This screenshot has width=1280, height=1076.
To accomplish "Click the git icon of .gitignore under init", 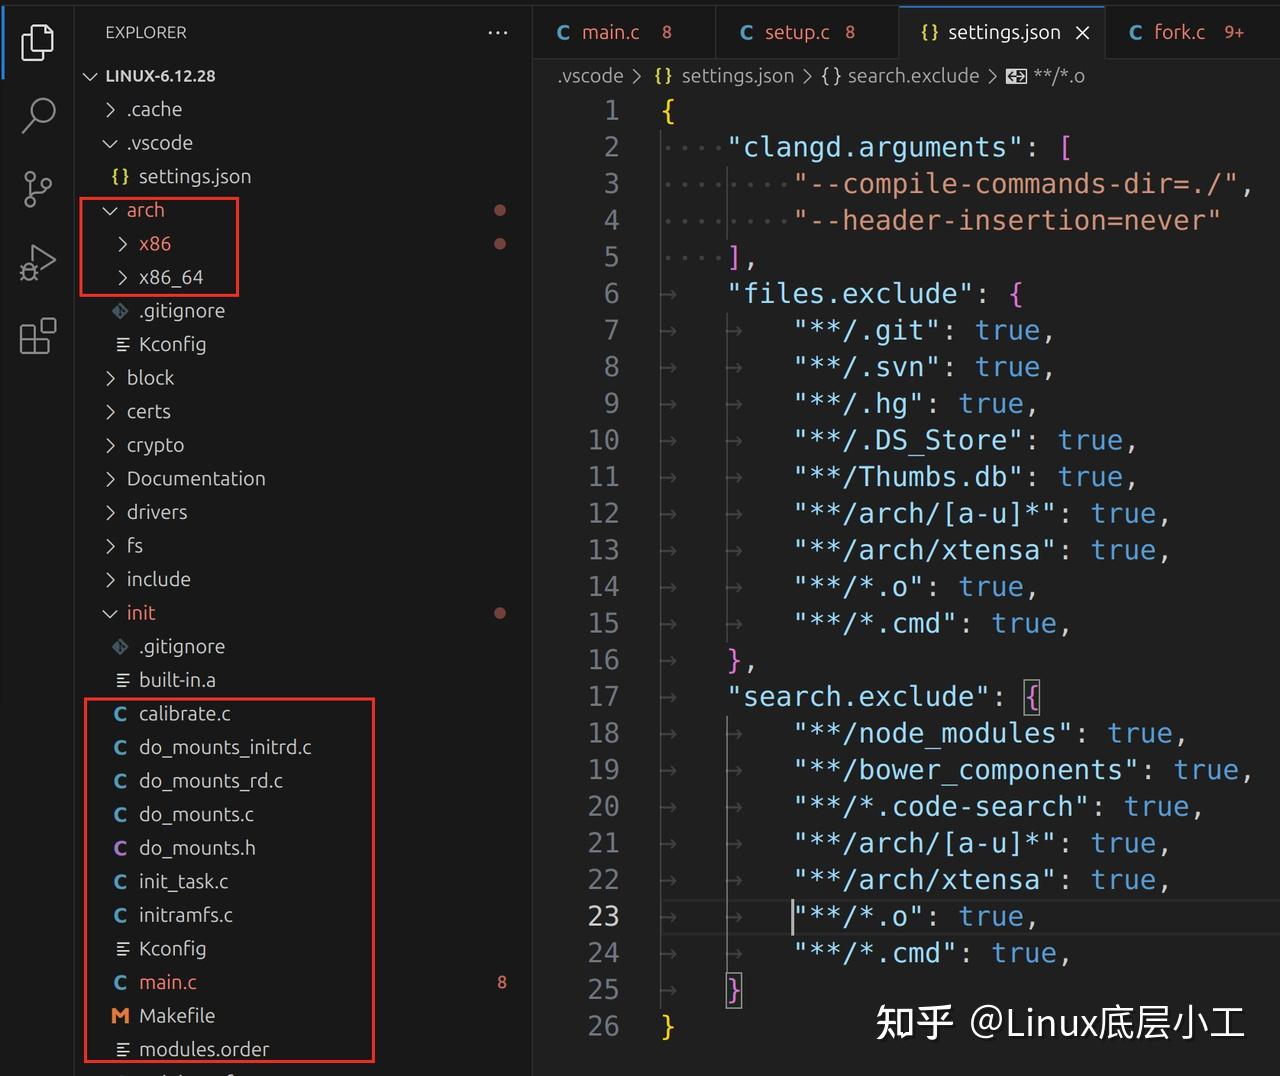I will tap(120, 646).
